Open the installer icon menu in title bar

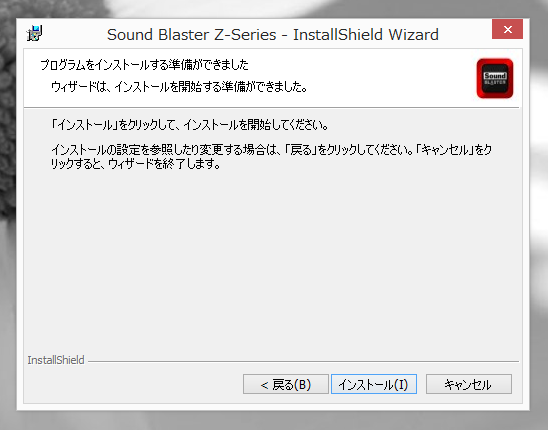click(x=34, y=34)
